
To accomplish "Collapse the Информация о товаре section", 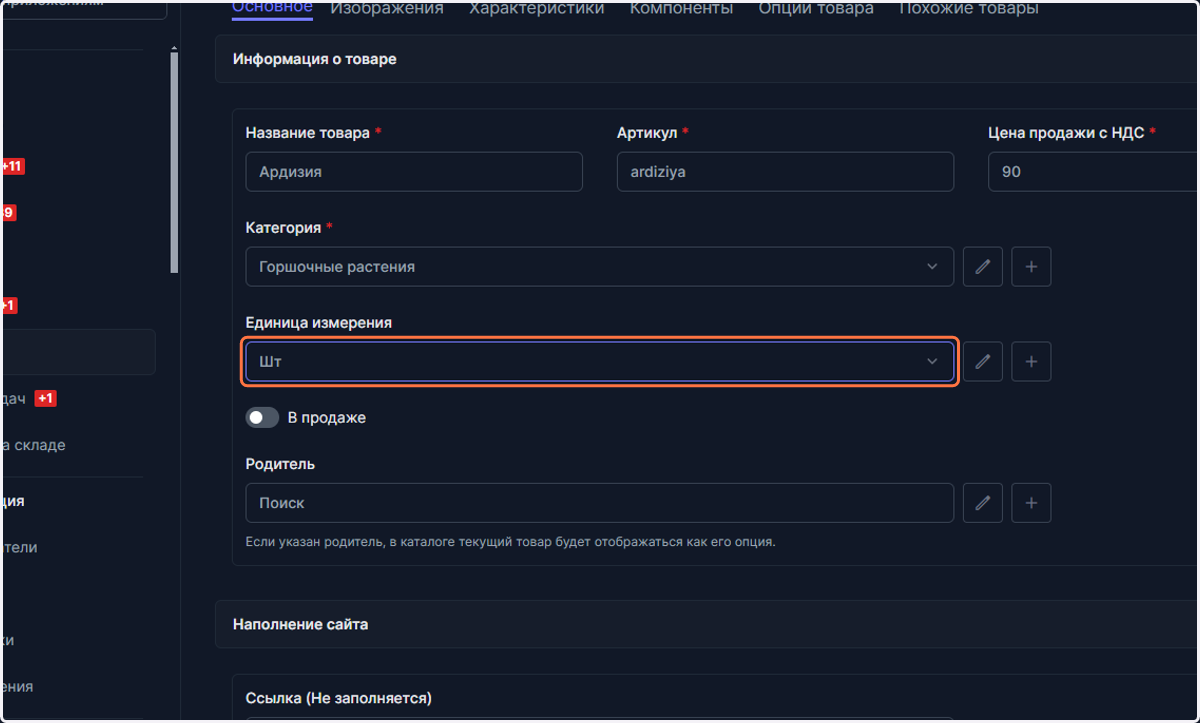I will (x=707, y=59).
